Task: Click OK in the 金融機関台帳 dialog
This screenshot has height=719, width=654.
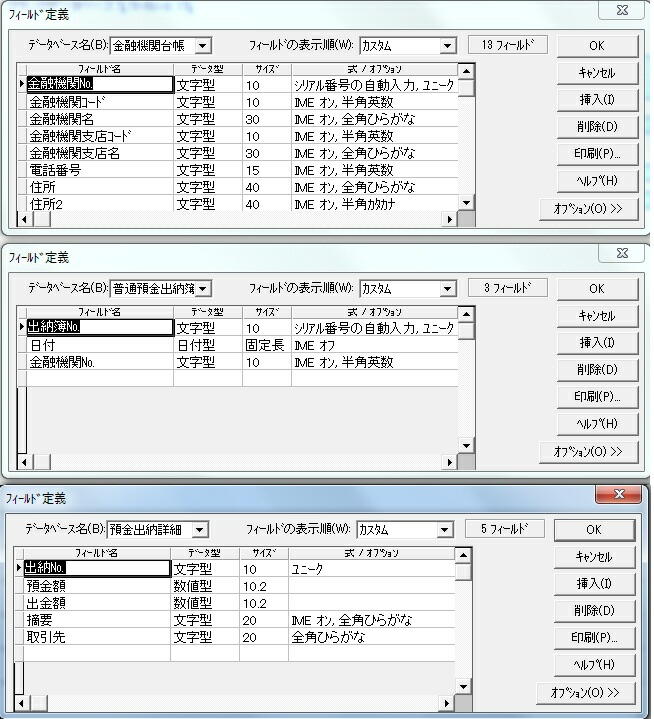Action: [597, 45]
